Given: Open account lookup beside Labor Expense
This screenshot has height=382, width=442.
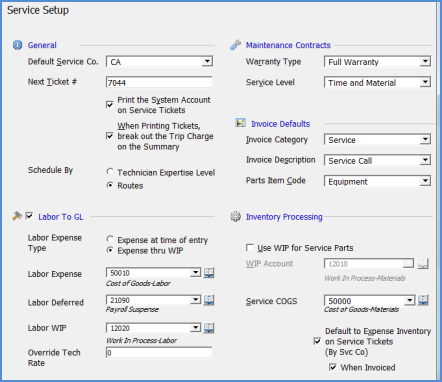Looking at the screenshot, I should (x=209, y=273).
